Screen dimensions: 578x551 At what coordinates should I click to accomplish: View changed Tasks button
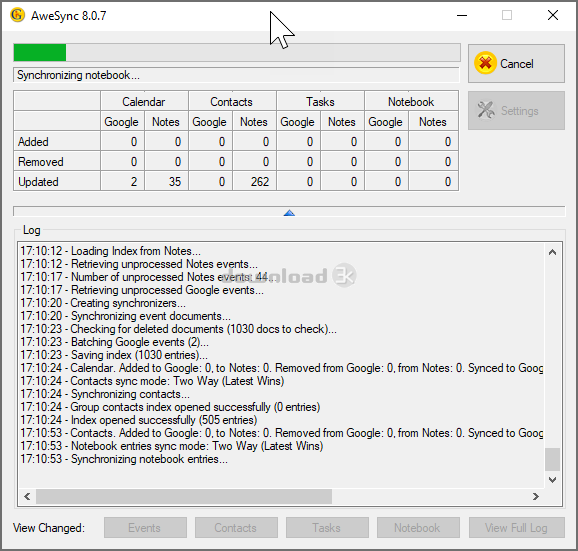pyautogui.click(x=327, y=527)
